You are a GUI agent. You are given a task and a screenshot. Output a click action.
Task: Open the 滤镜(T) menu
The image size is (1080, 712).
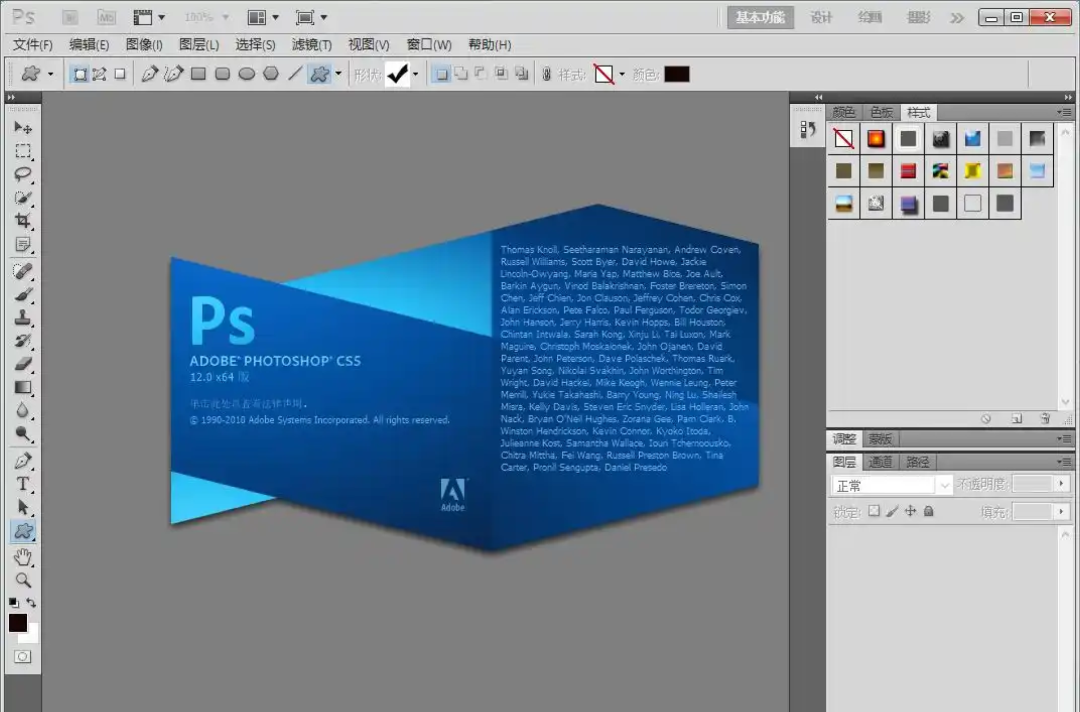(x=311, y=45)
